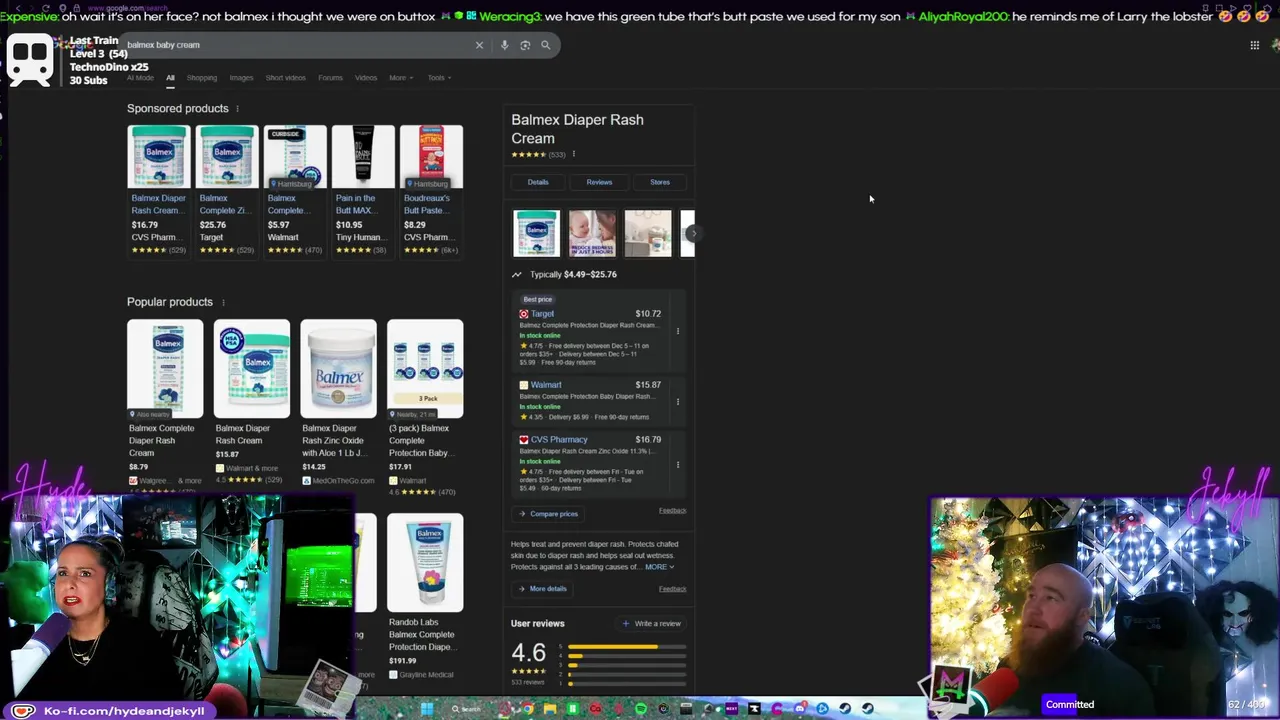Open Google Lens image search icon
Image resolution: width=1280 pixels, height=720 pixels.
click(x=525, y=45)
